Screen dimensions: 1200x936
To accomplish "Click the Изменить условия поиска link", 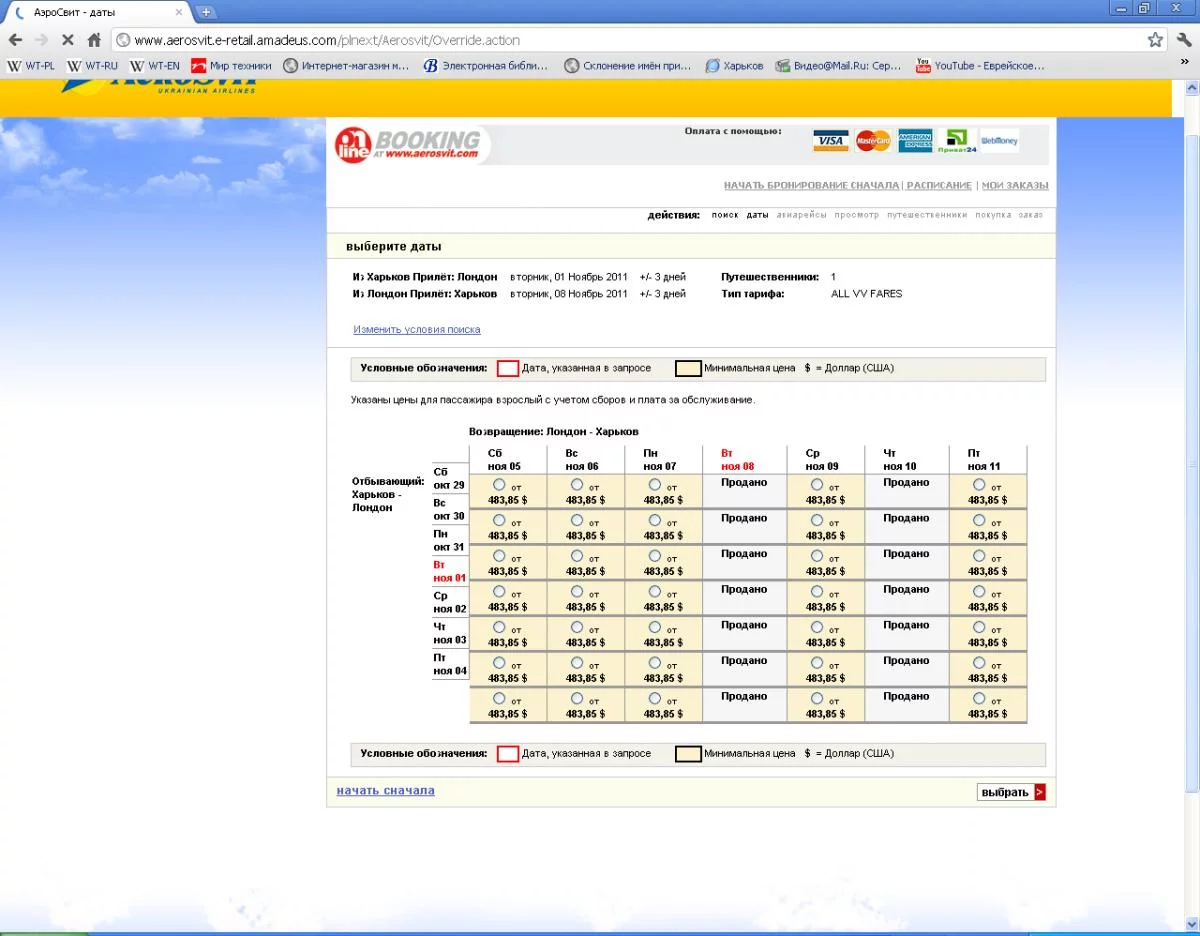I will [x=416, y=330].
